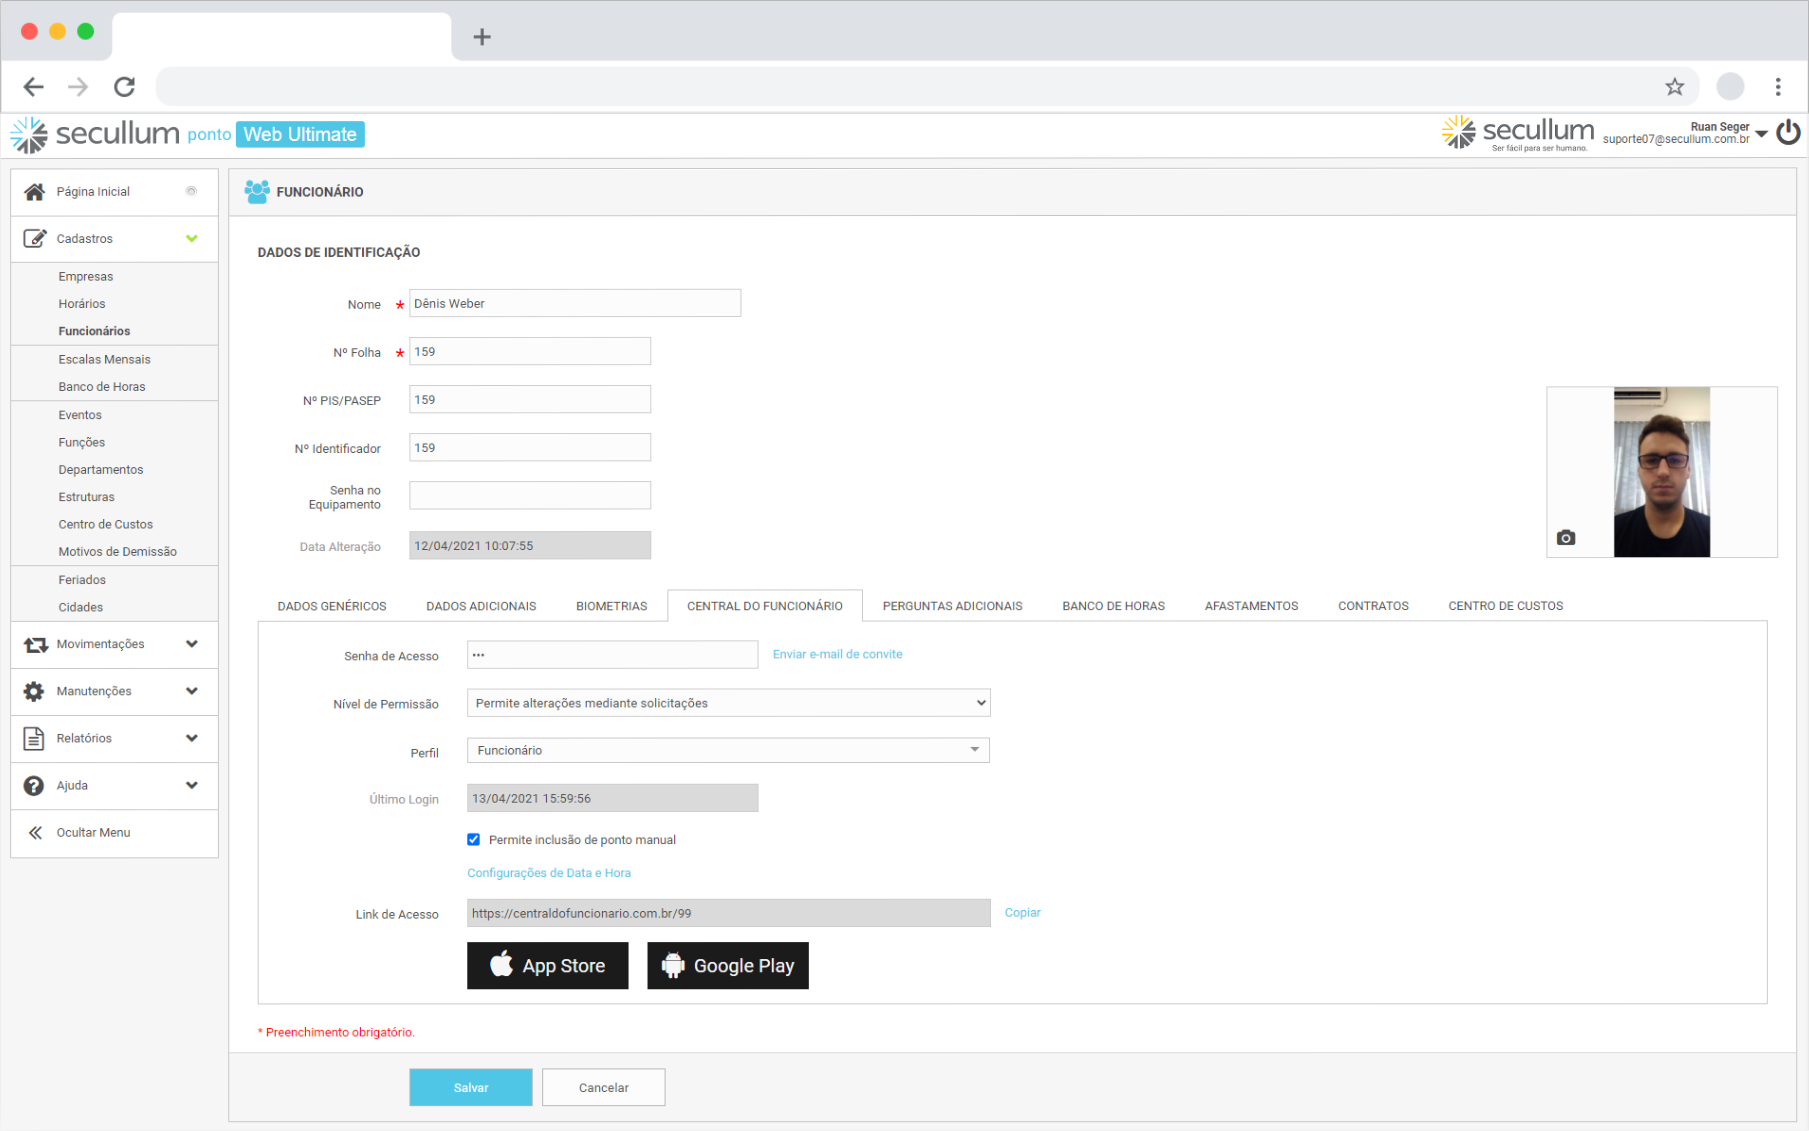Click the Salvar button

click(x=470, y=1087)
